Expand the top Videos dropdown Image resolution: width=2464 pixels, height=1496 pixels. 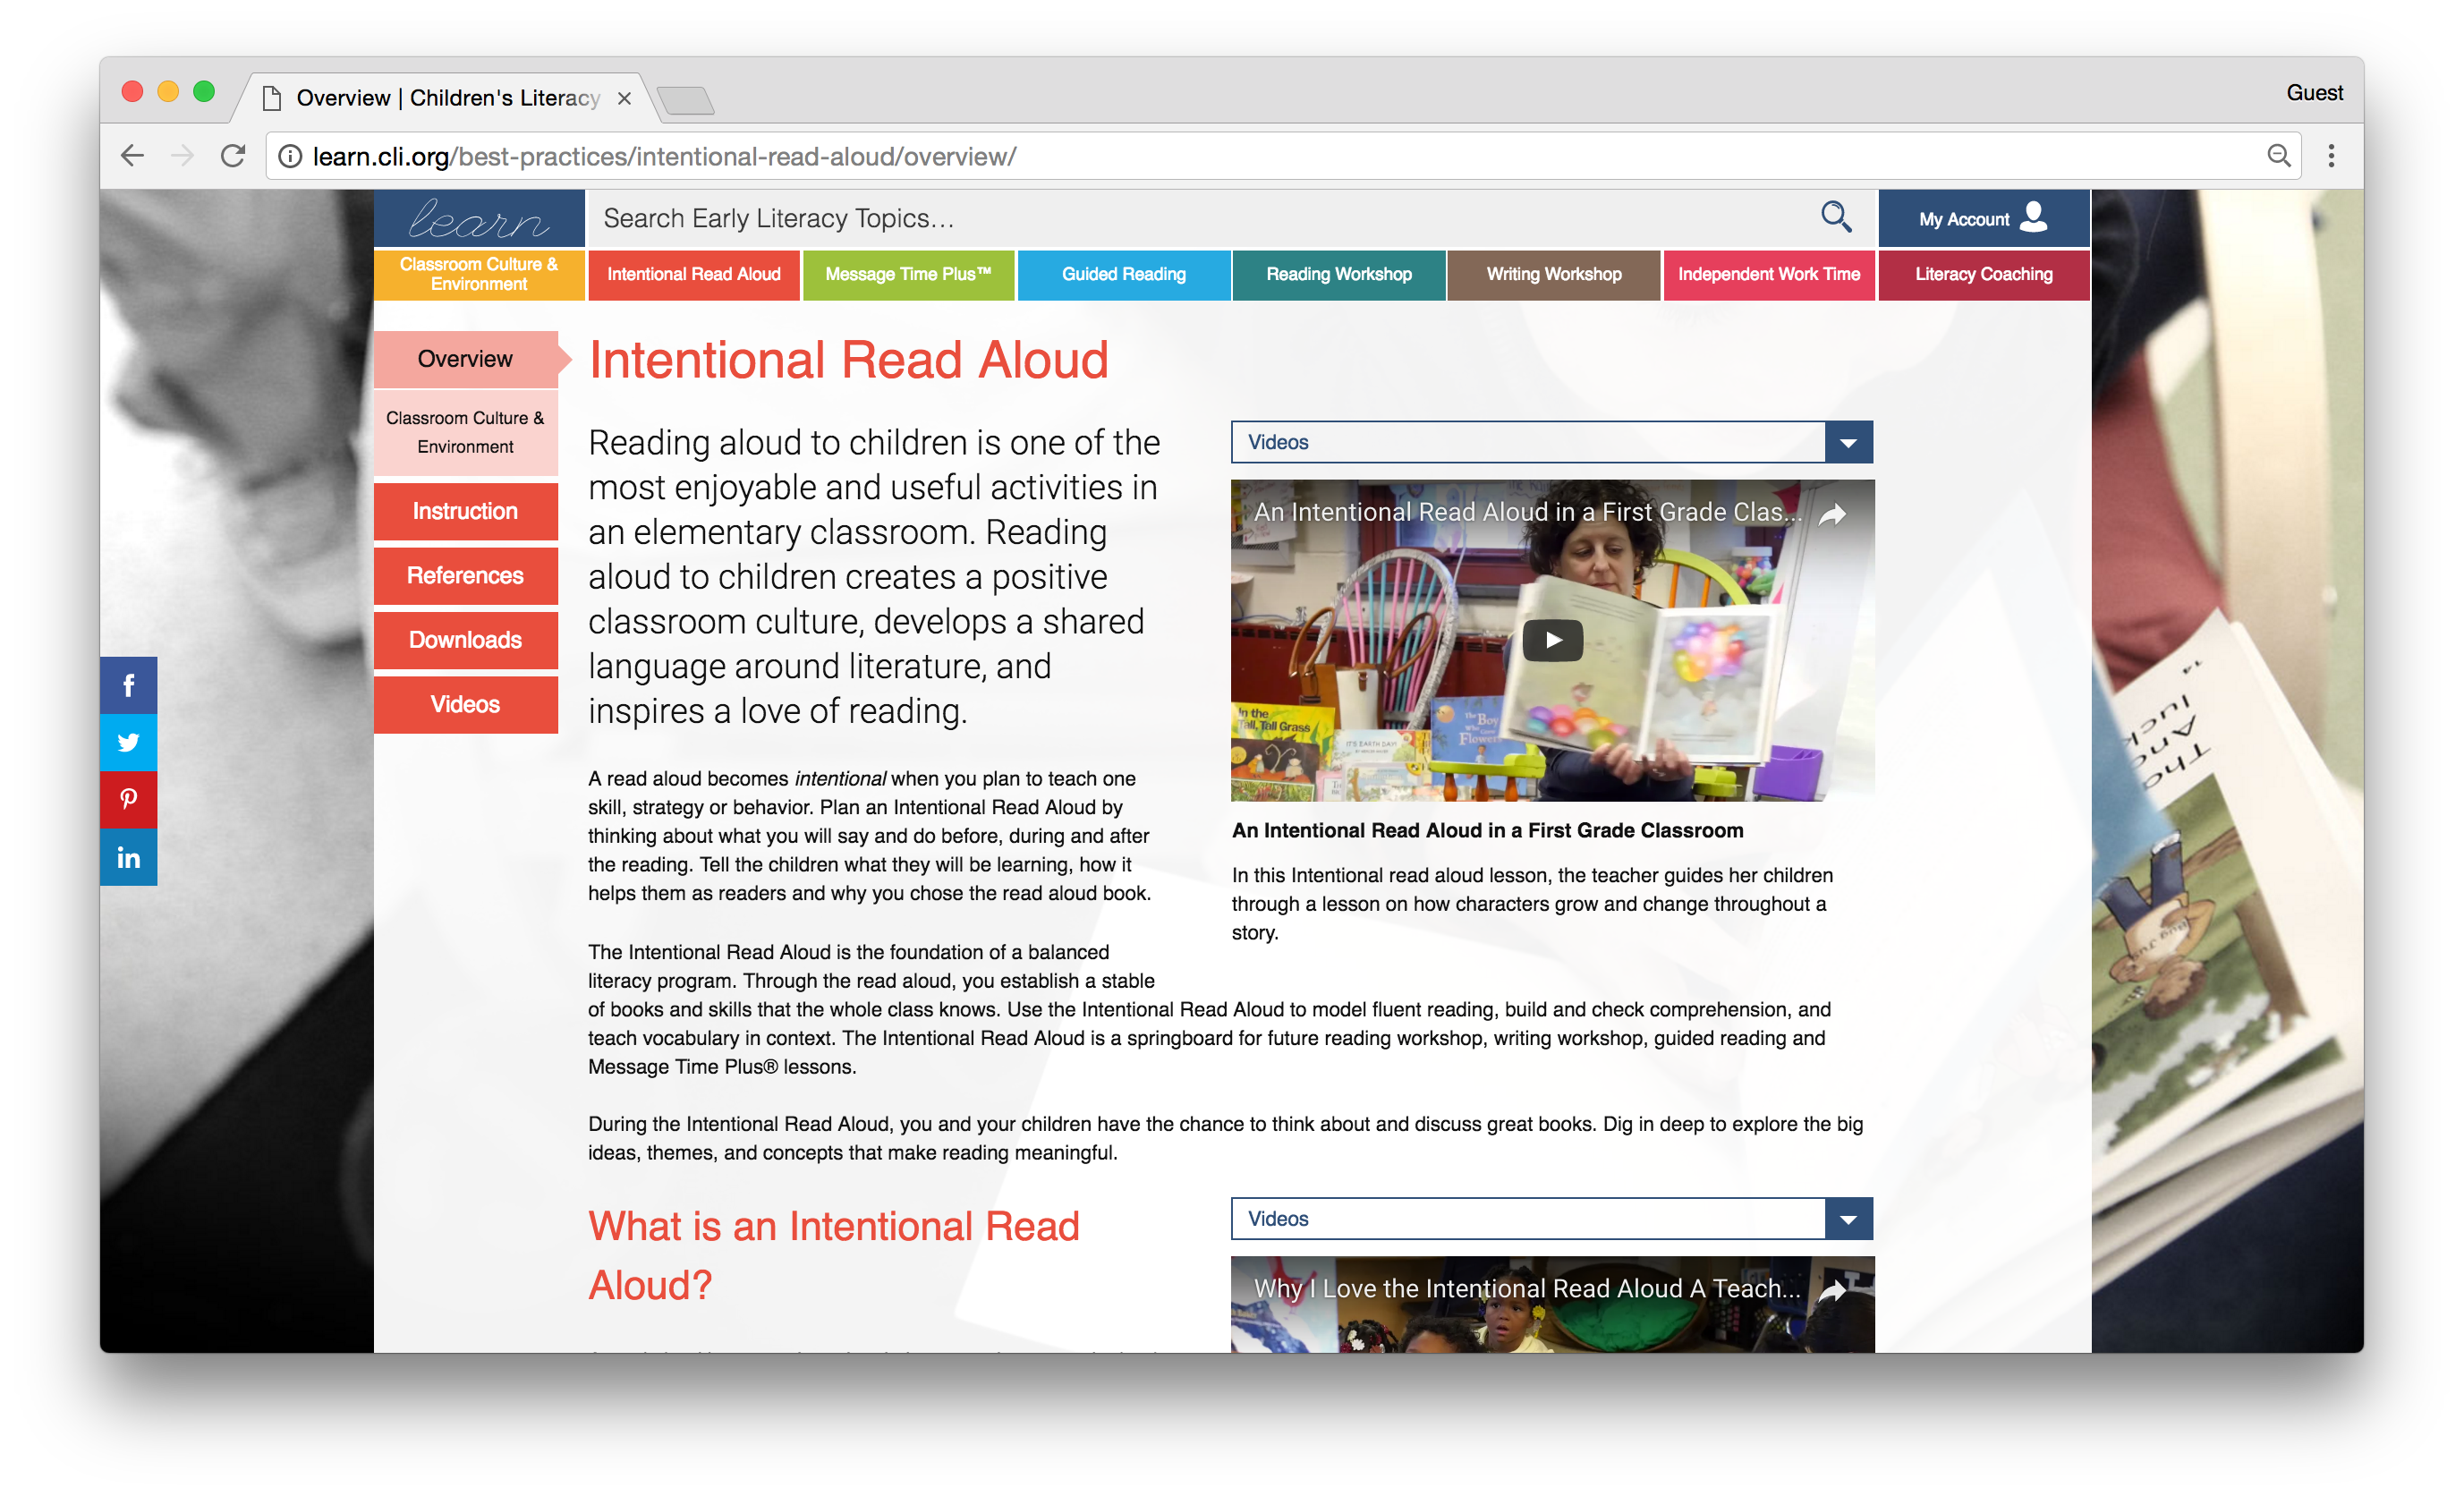tap(1848, 442)
